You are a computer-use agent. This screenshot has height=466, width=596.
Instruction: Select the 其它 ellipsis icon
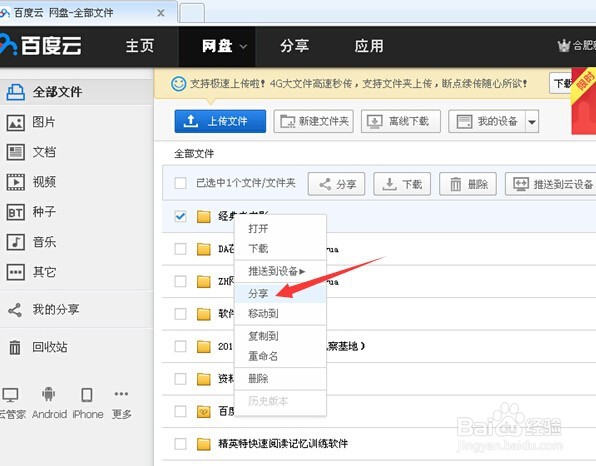point(16,272)
